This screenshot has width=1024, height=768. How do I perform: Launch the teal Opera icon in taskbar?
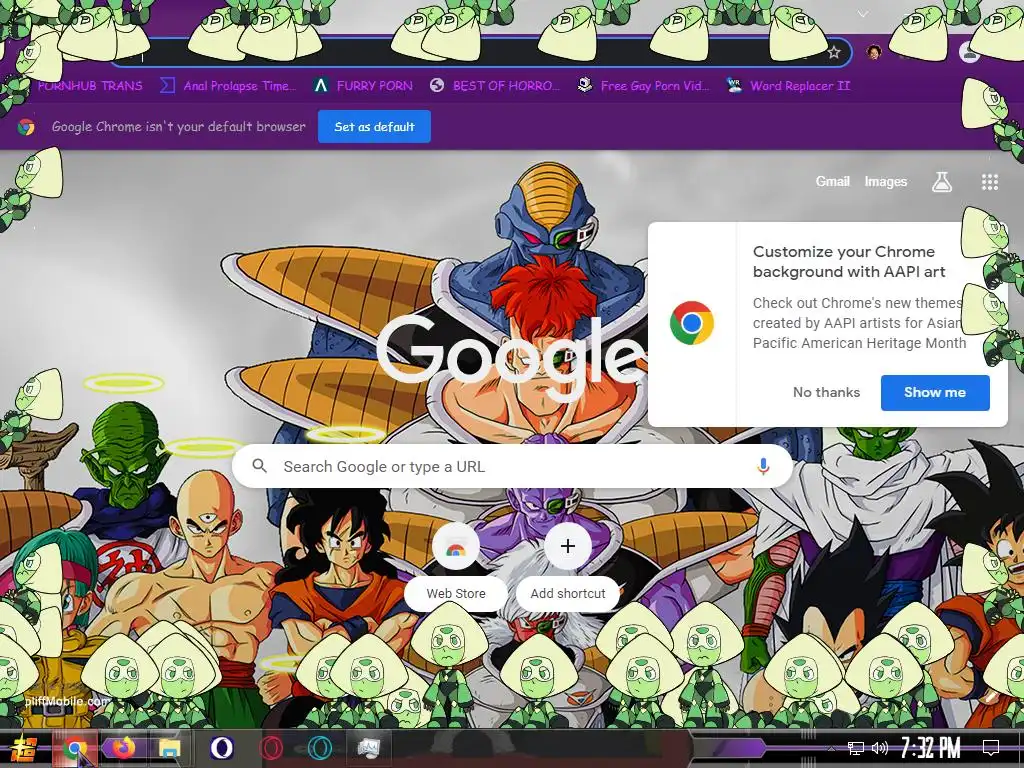[319, 748]
